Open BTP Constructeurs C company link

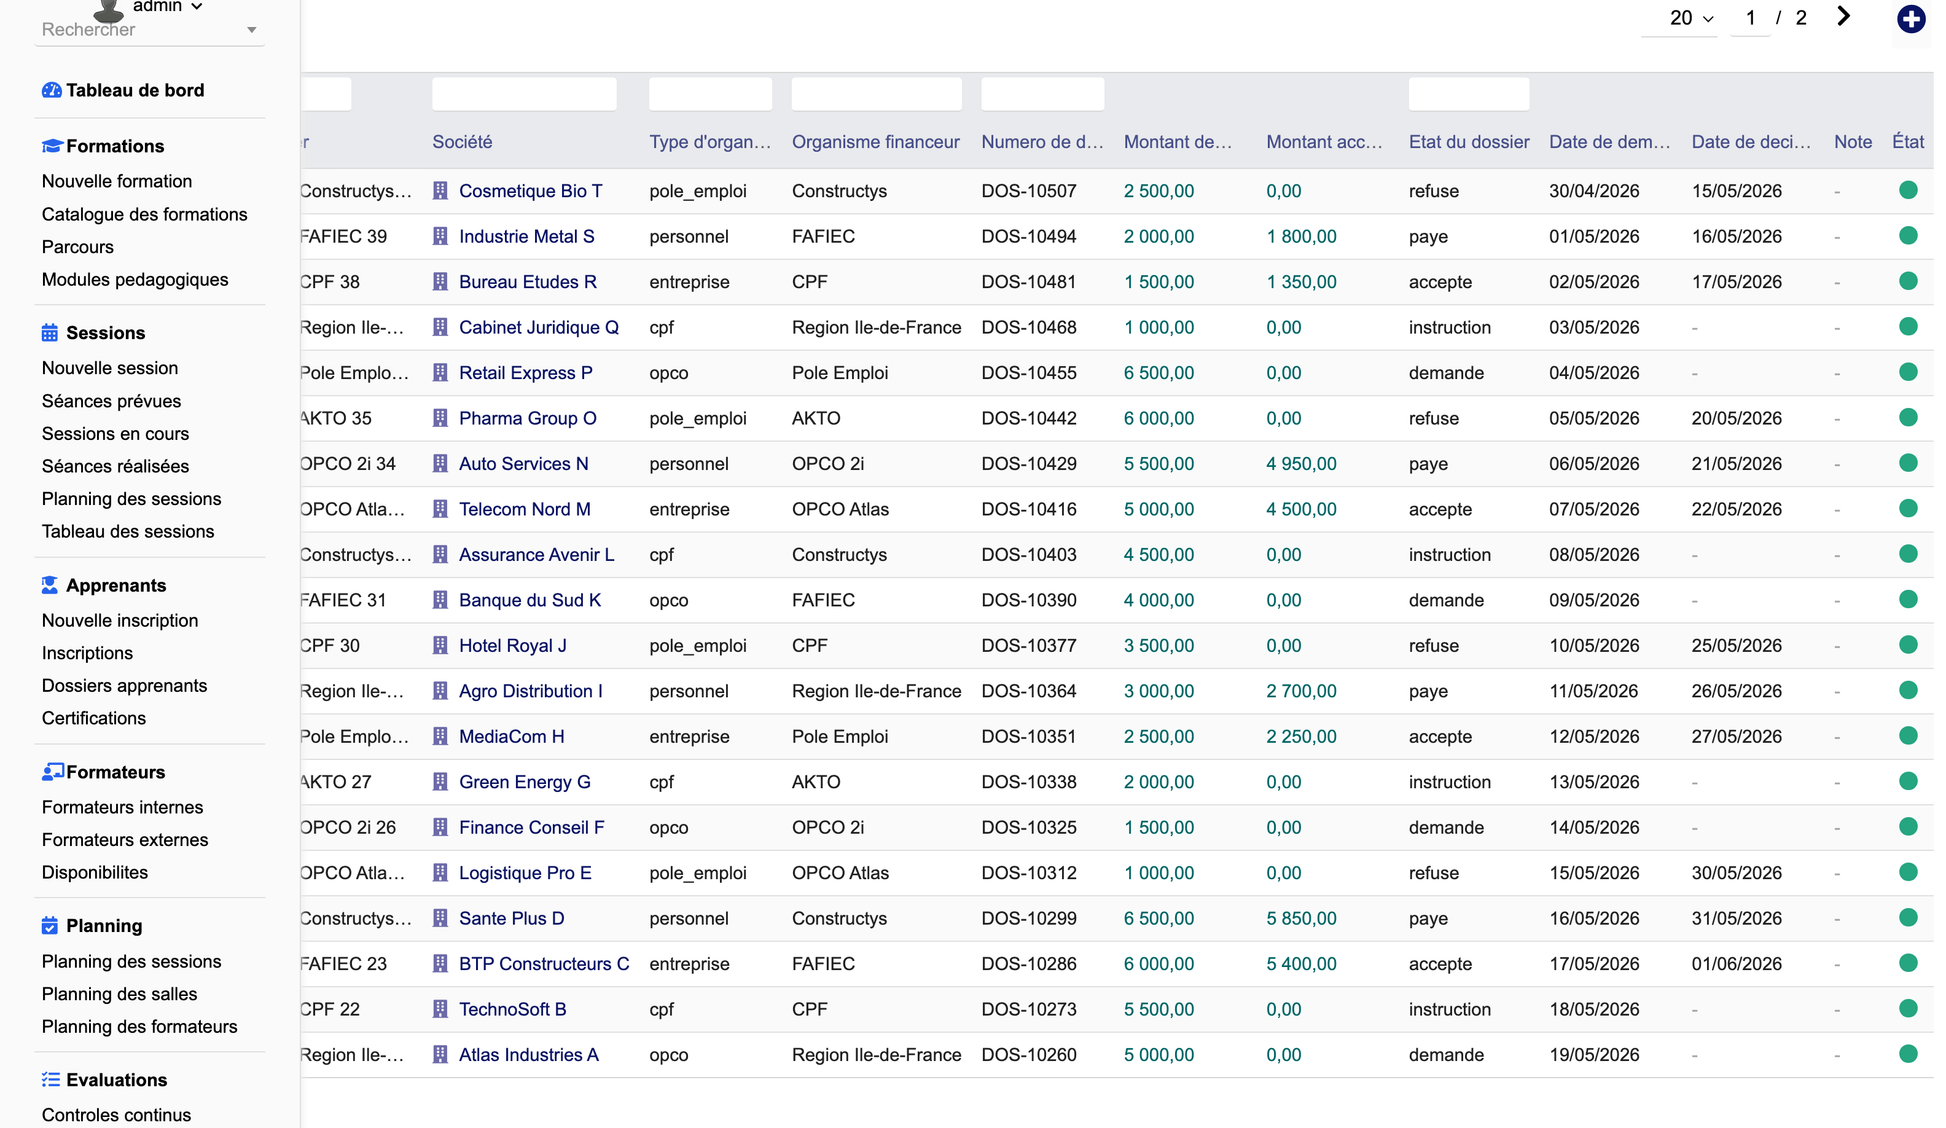point(544,964)
